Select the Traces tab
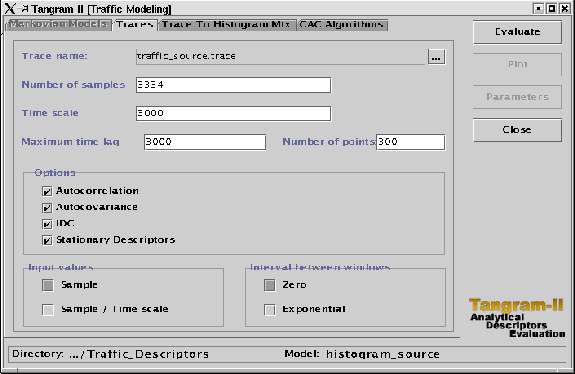 [135, 25]
